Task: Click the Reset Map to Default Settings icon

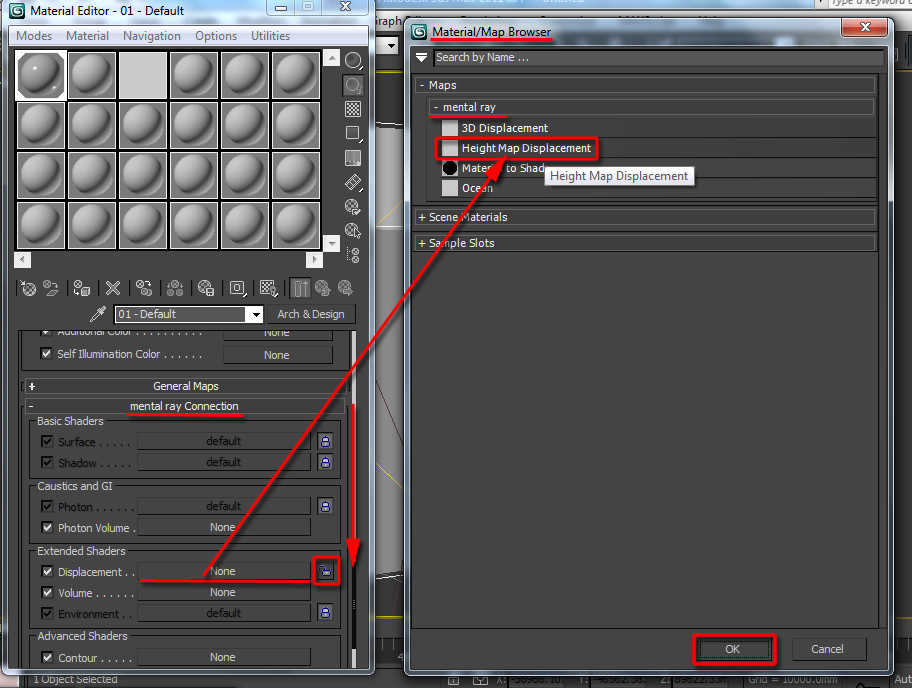Action: point(112,288)
